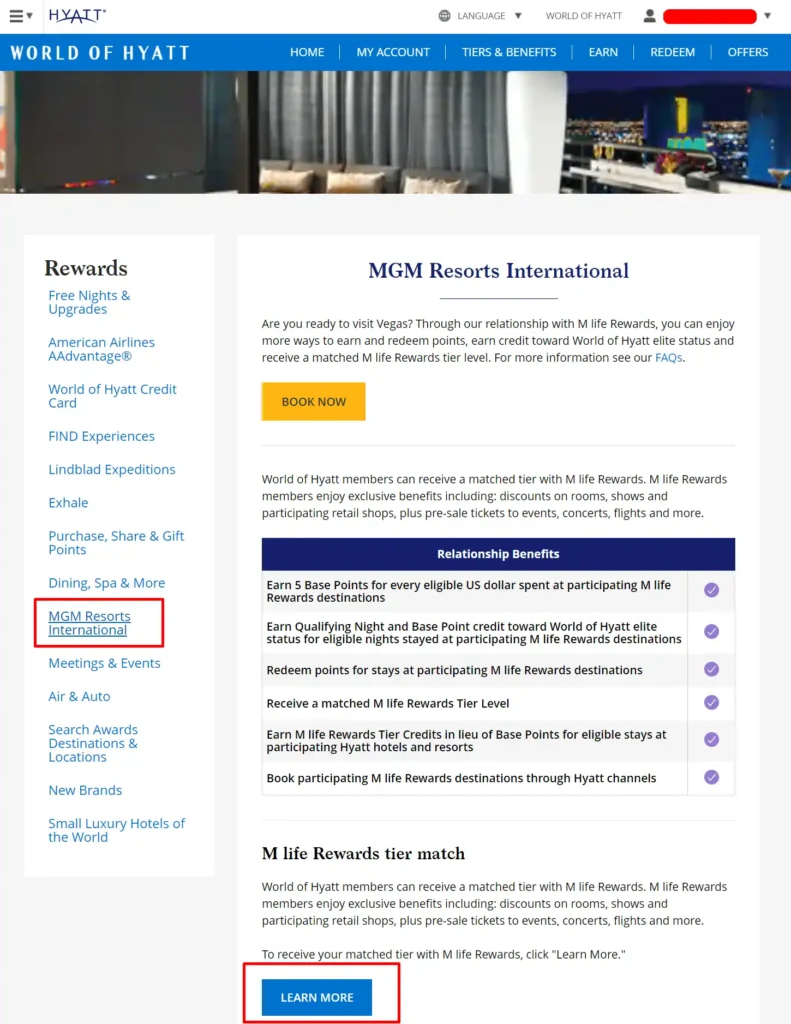Go to My Account in navigation
The image size is (791, 1024).
[x=393, y=52]
